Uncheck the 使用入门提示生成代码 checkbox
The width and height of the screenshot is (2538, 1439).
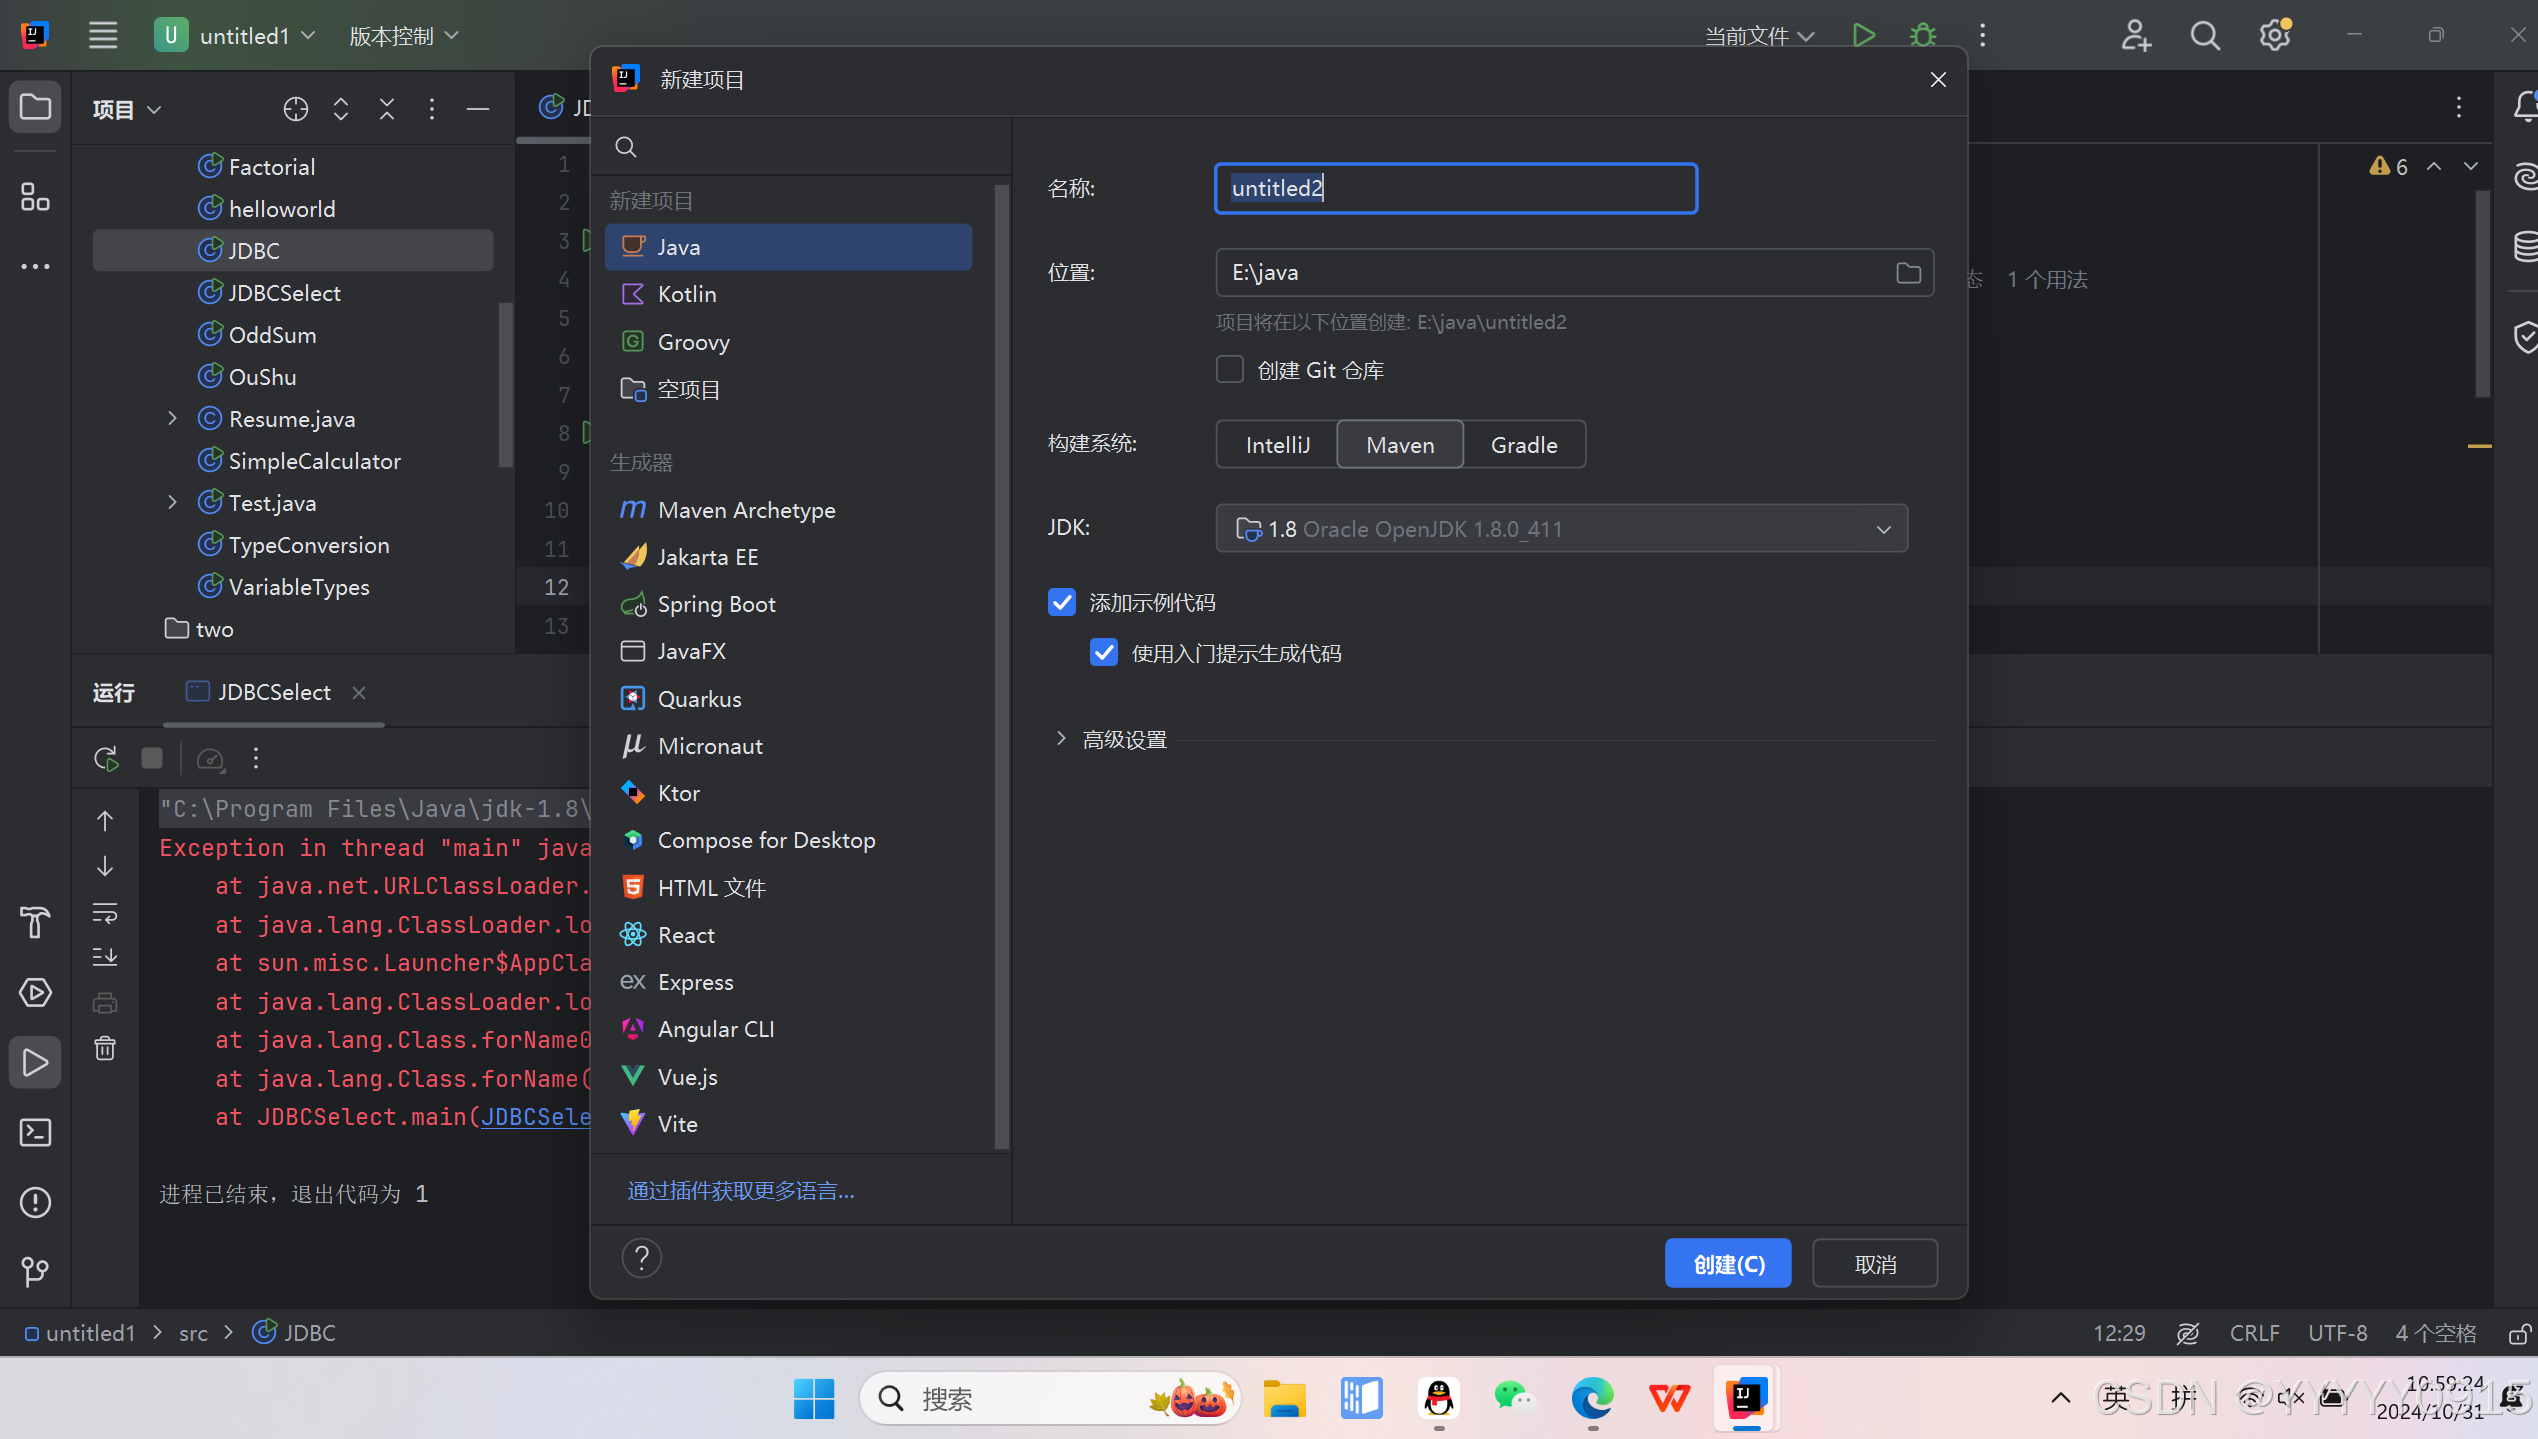pos(1104,653)
